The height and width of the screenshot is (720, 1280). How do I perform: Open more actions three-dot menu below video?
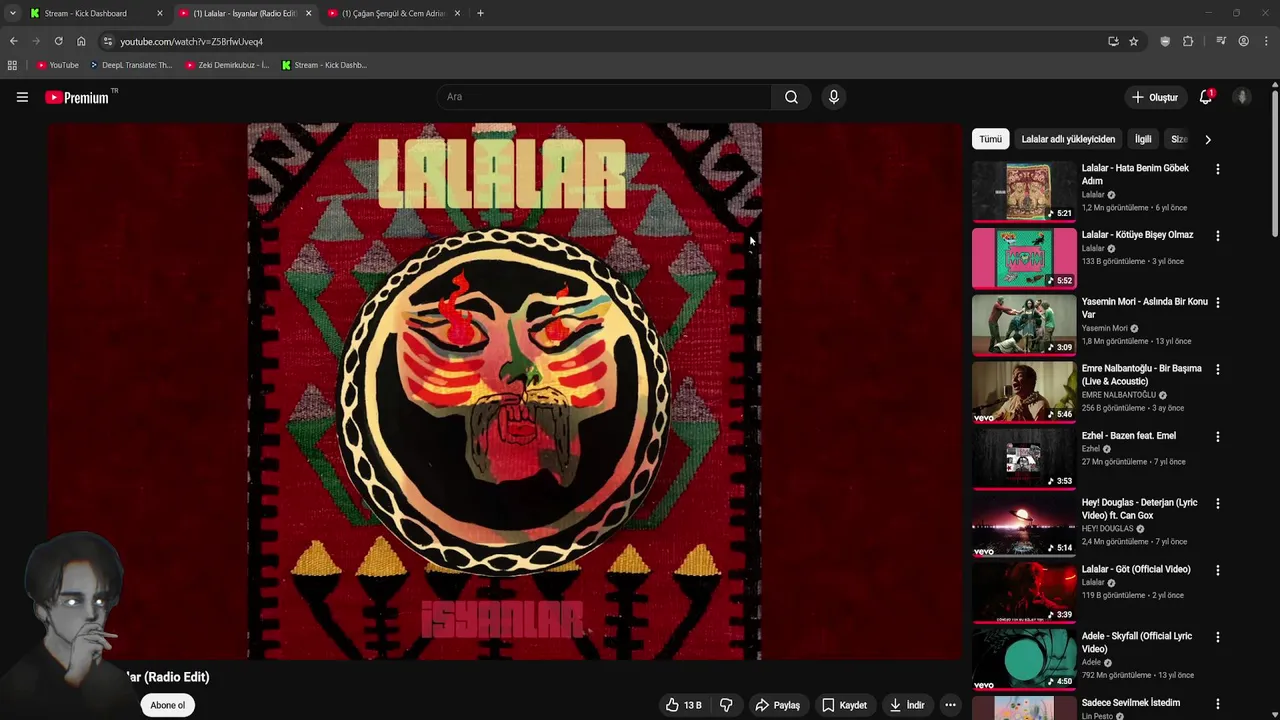950,705
